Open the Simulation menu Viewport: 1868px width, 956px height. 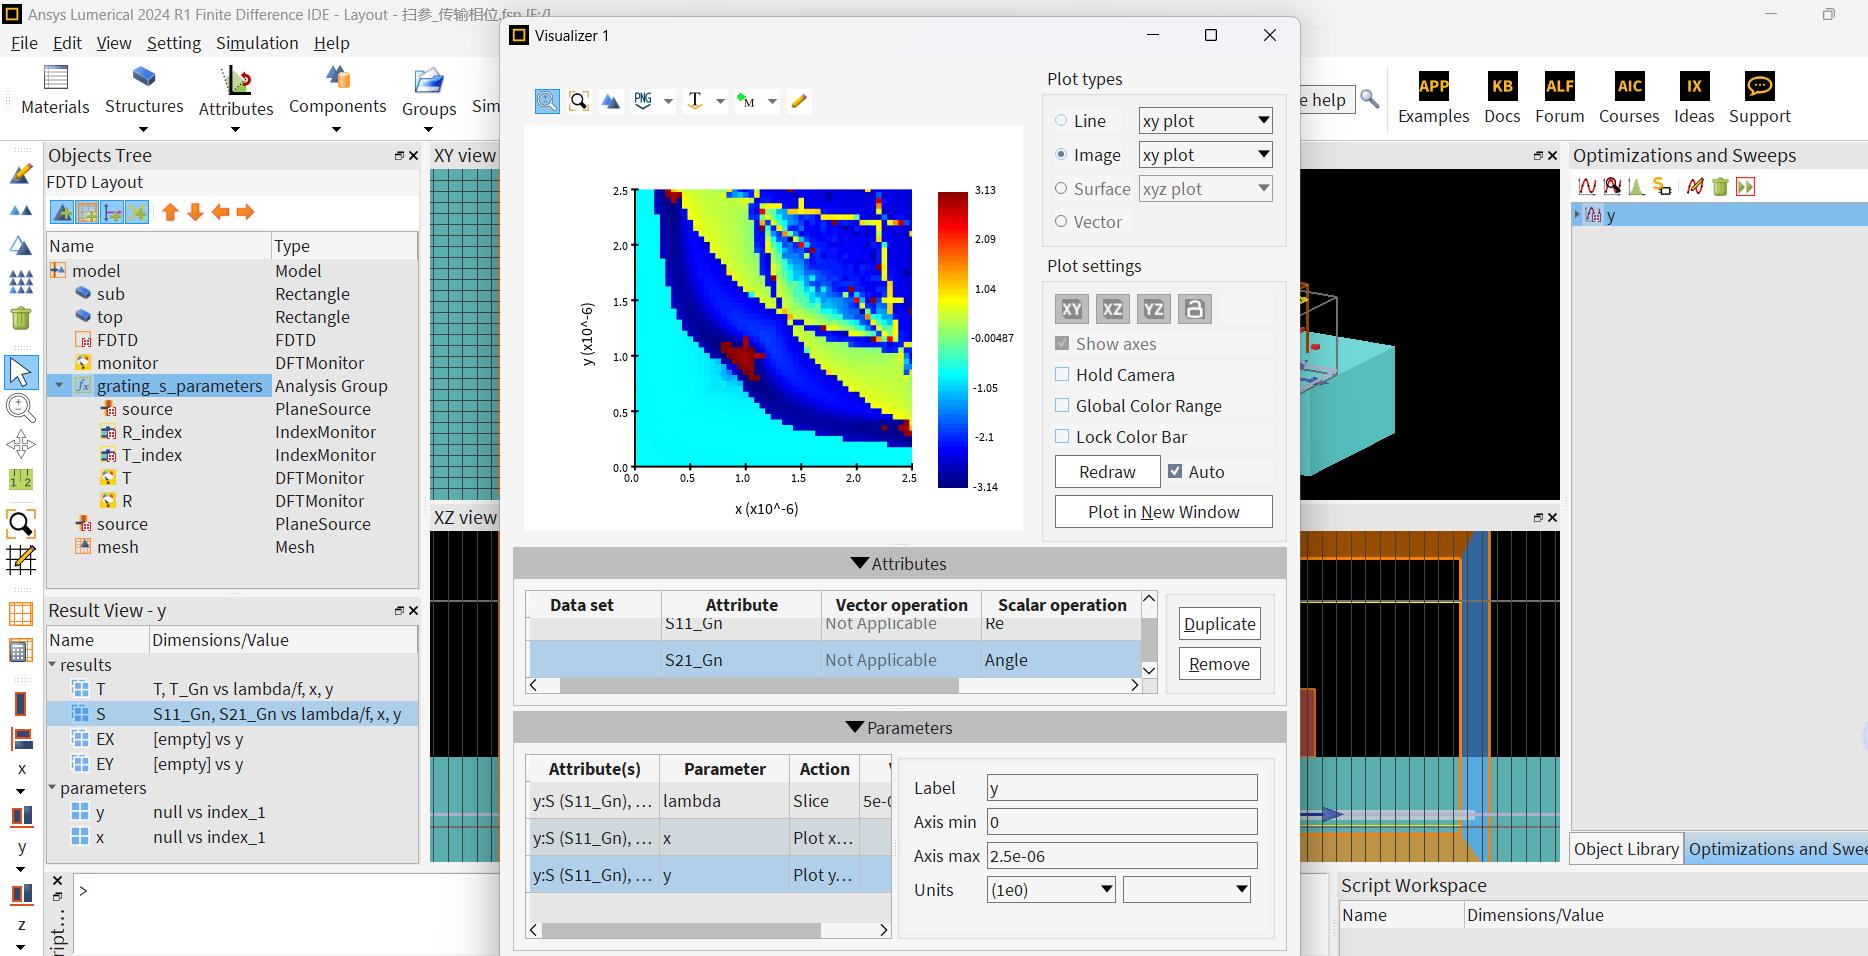[257, 43]
